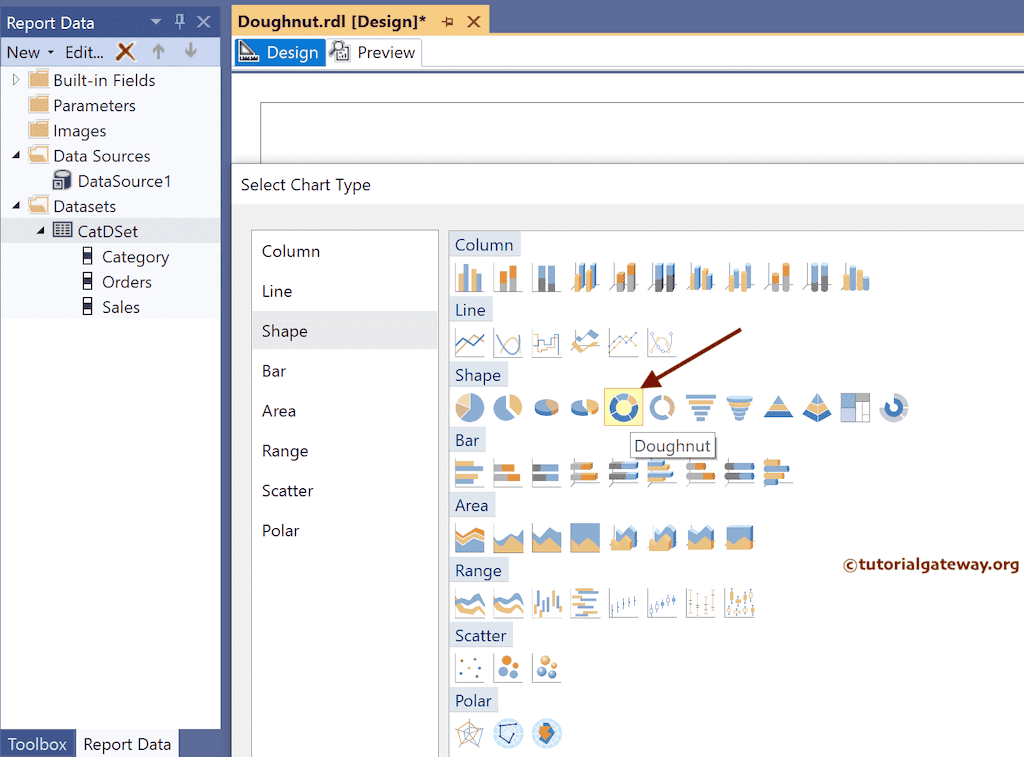This screenshot has height=757, width=1024.
Task: Pick the Exploded pie chart icon
Action: click(508, 408)
